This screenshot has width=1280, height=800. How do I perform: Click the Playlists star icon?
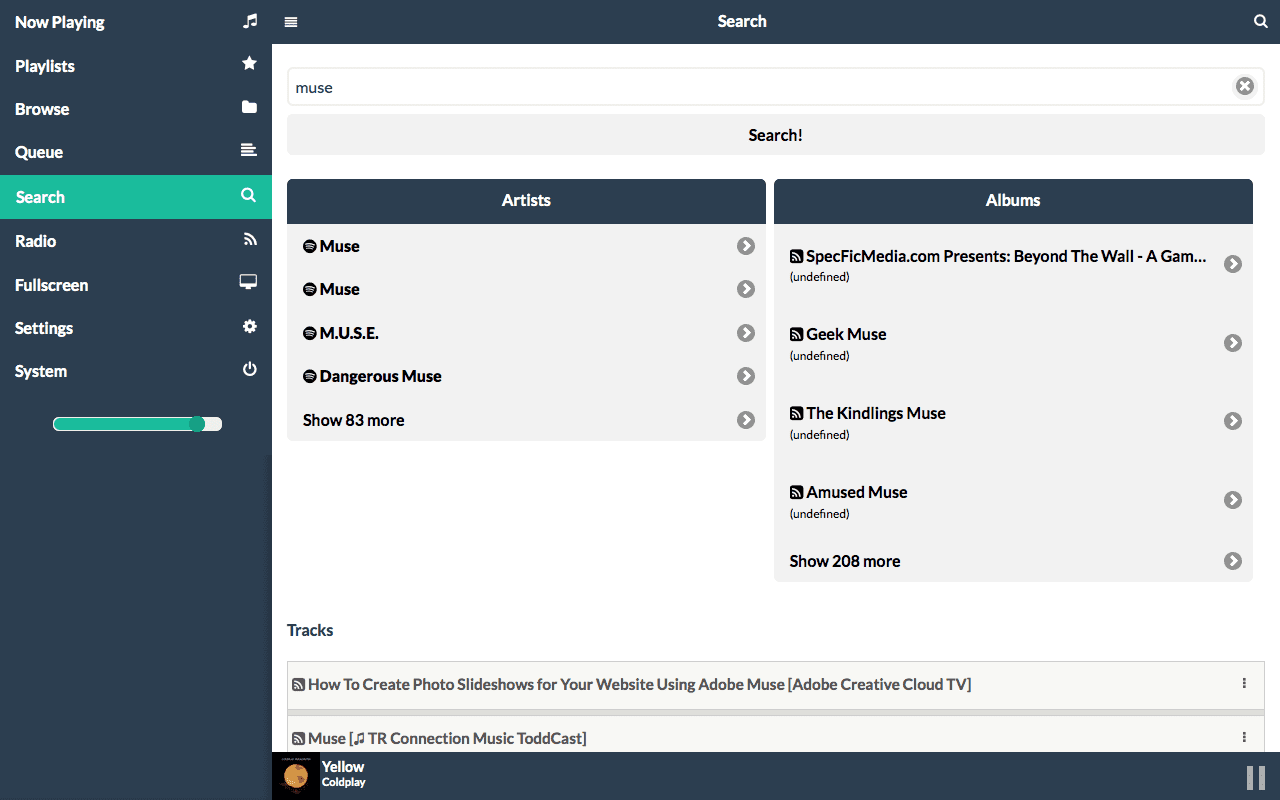[x=250, y=64]
